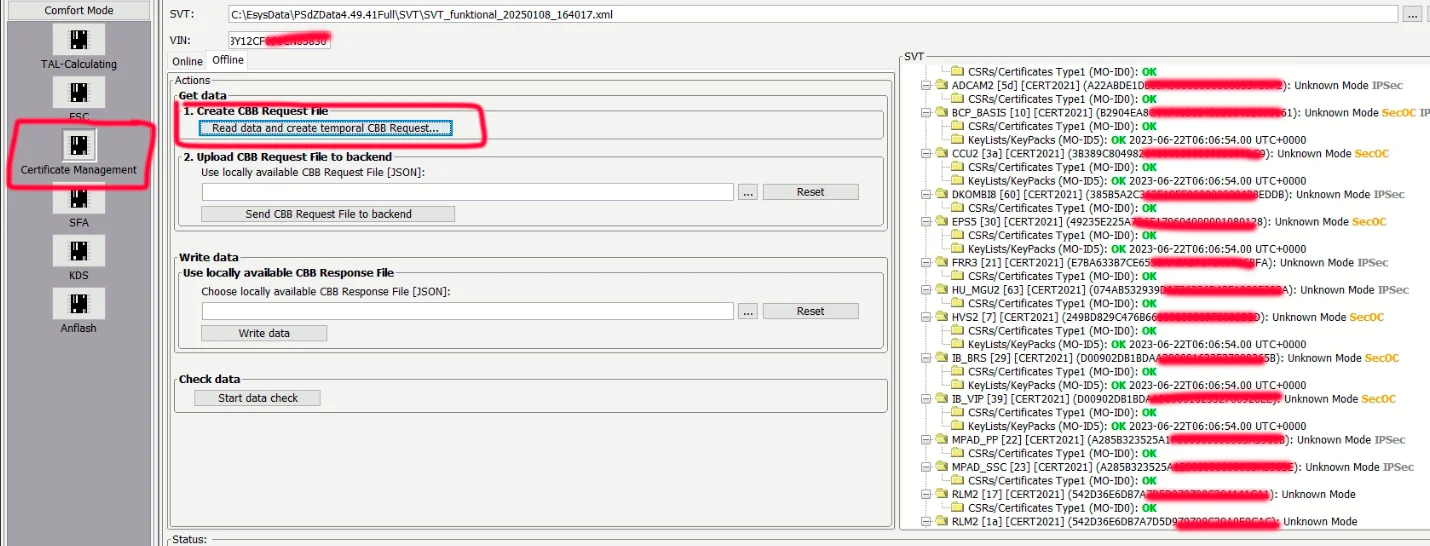Viewport: 1430px width, 546px height.
Task: Open the TAL-Calculating module icon
Action: click(x=79, y=40)
